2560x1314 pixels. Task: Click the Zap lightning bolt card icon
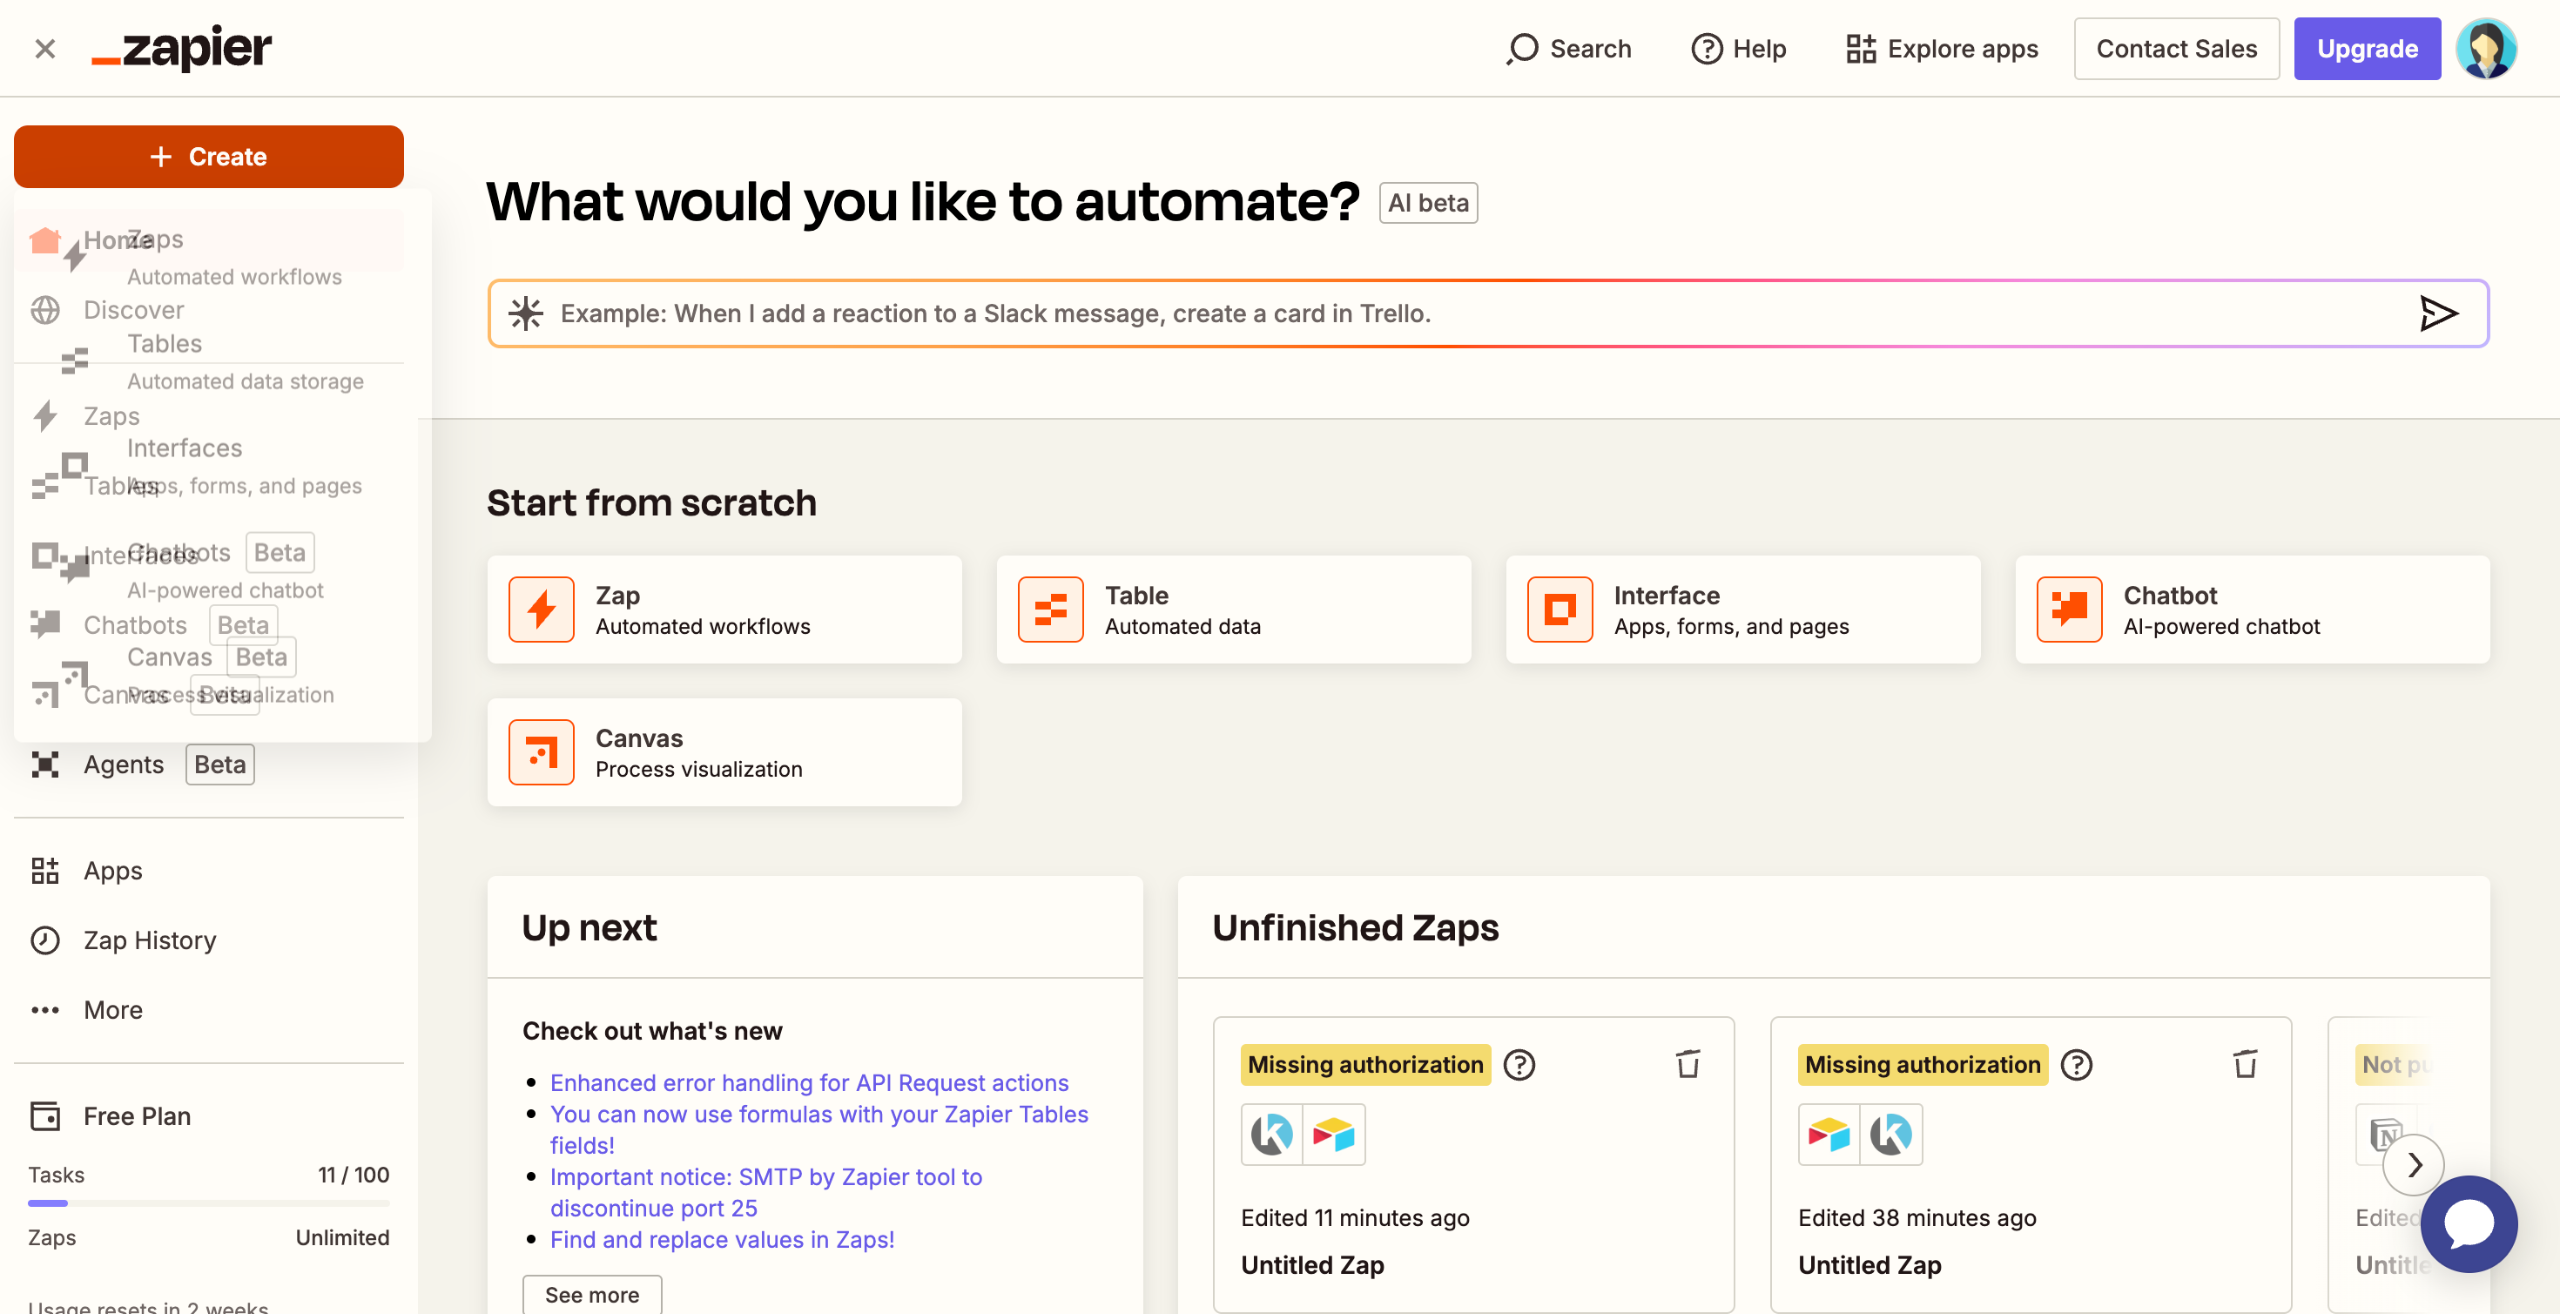(541, 609)
